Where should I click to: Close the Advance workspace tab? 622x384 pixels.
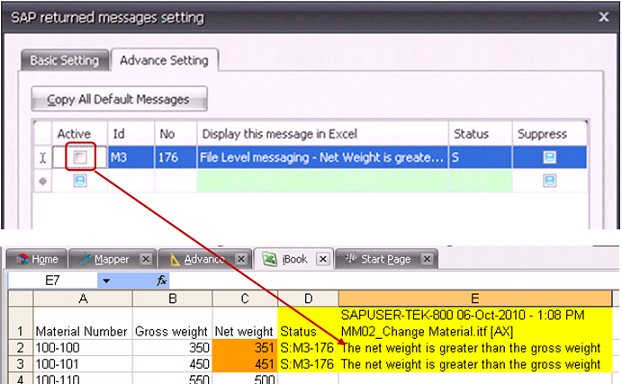(241, 259)
